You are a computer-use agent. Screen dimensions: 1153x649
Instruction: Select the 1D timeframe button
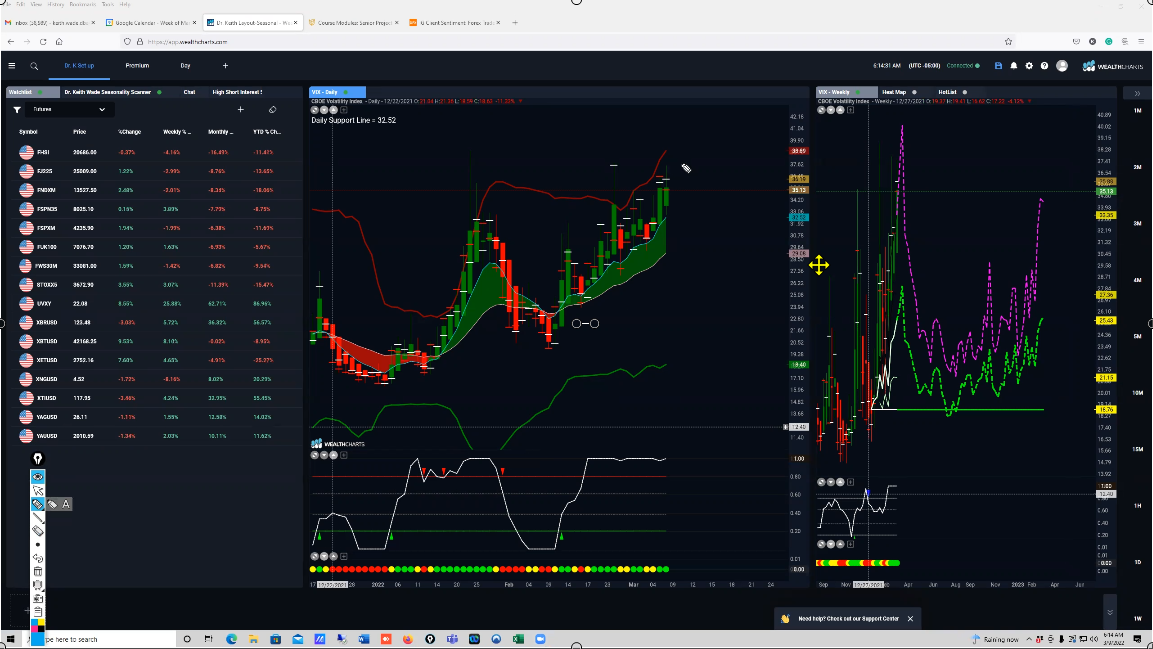tap(1138, 562)
